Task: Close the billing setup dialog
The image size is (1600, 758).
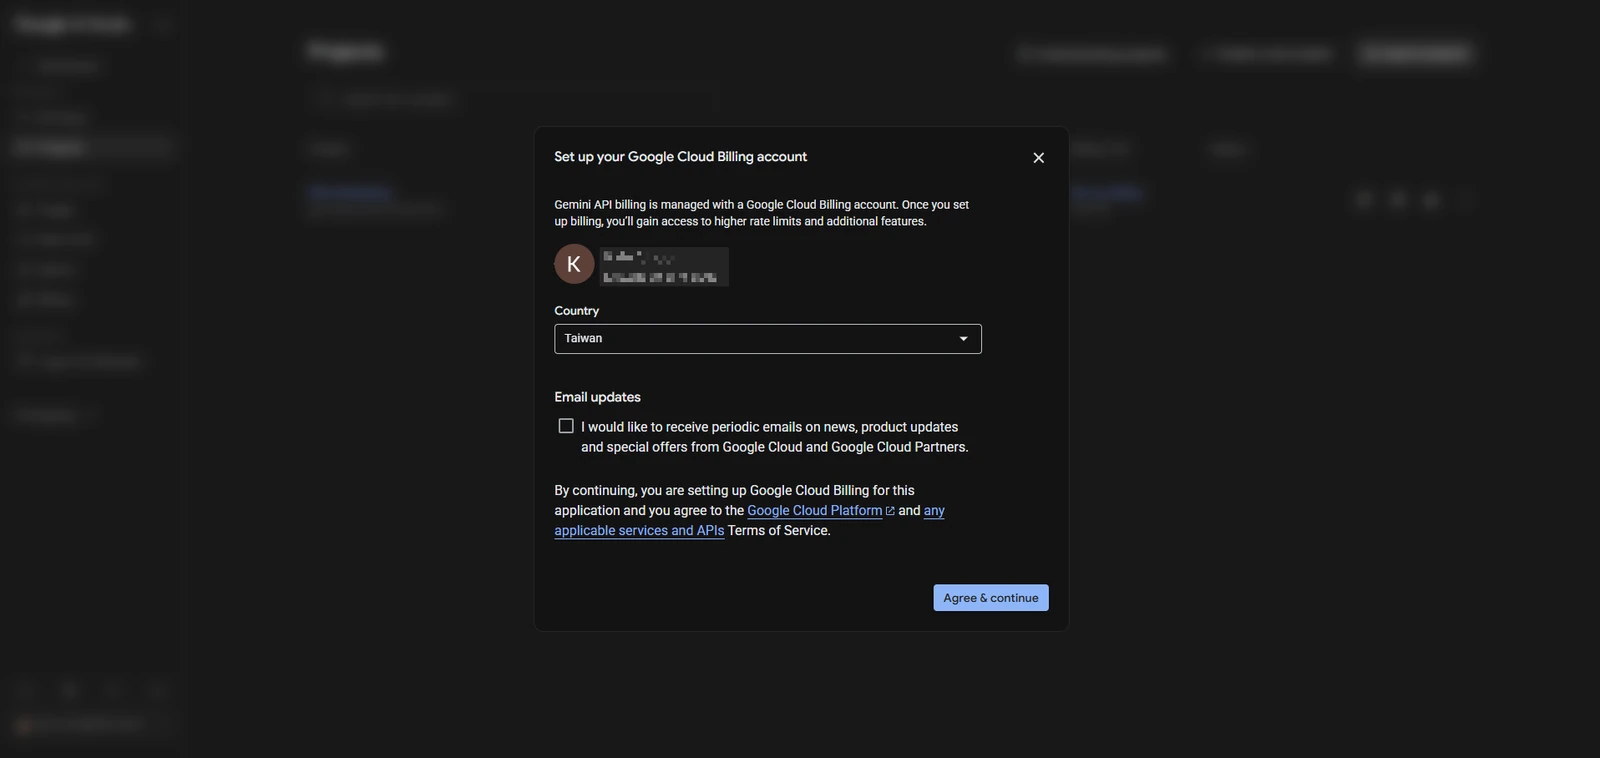Action: pos(1038,158)
